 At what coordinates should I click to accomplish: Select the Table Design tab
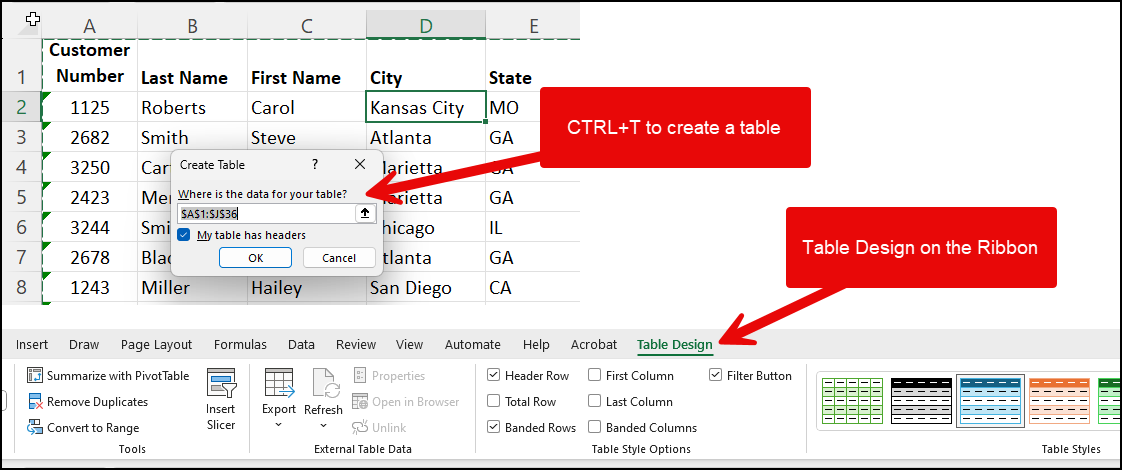coord(675,344)
